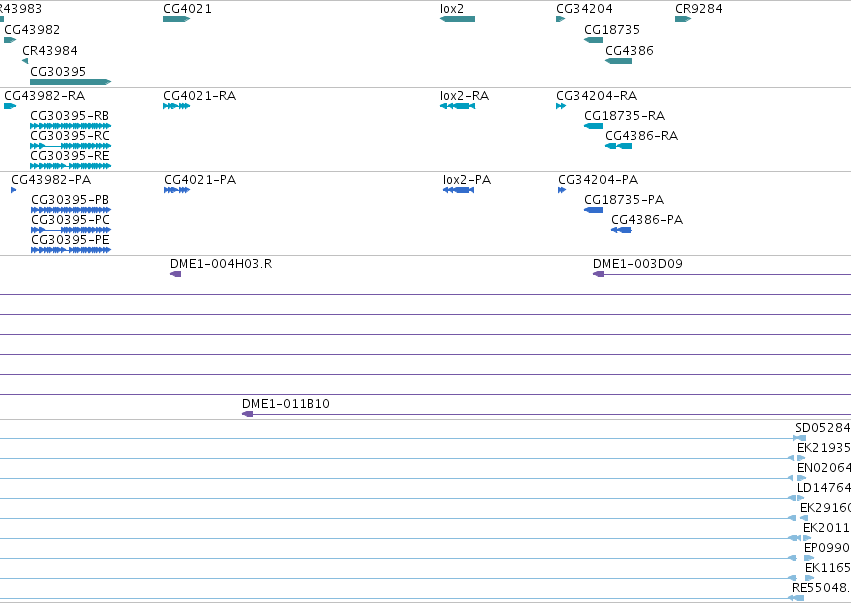Click the CG4021-PA protein label
Image resolution: width=851 pixels, height=603 pixels.
pyautogui.click(x=200, y=180)
